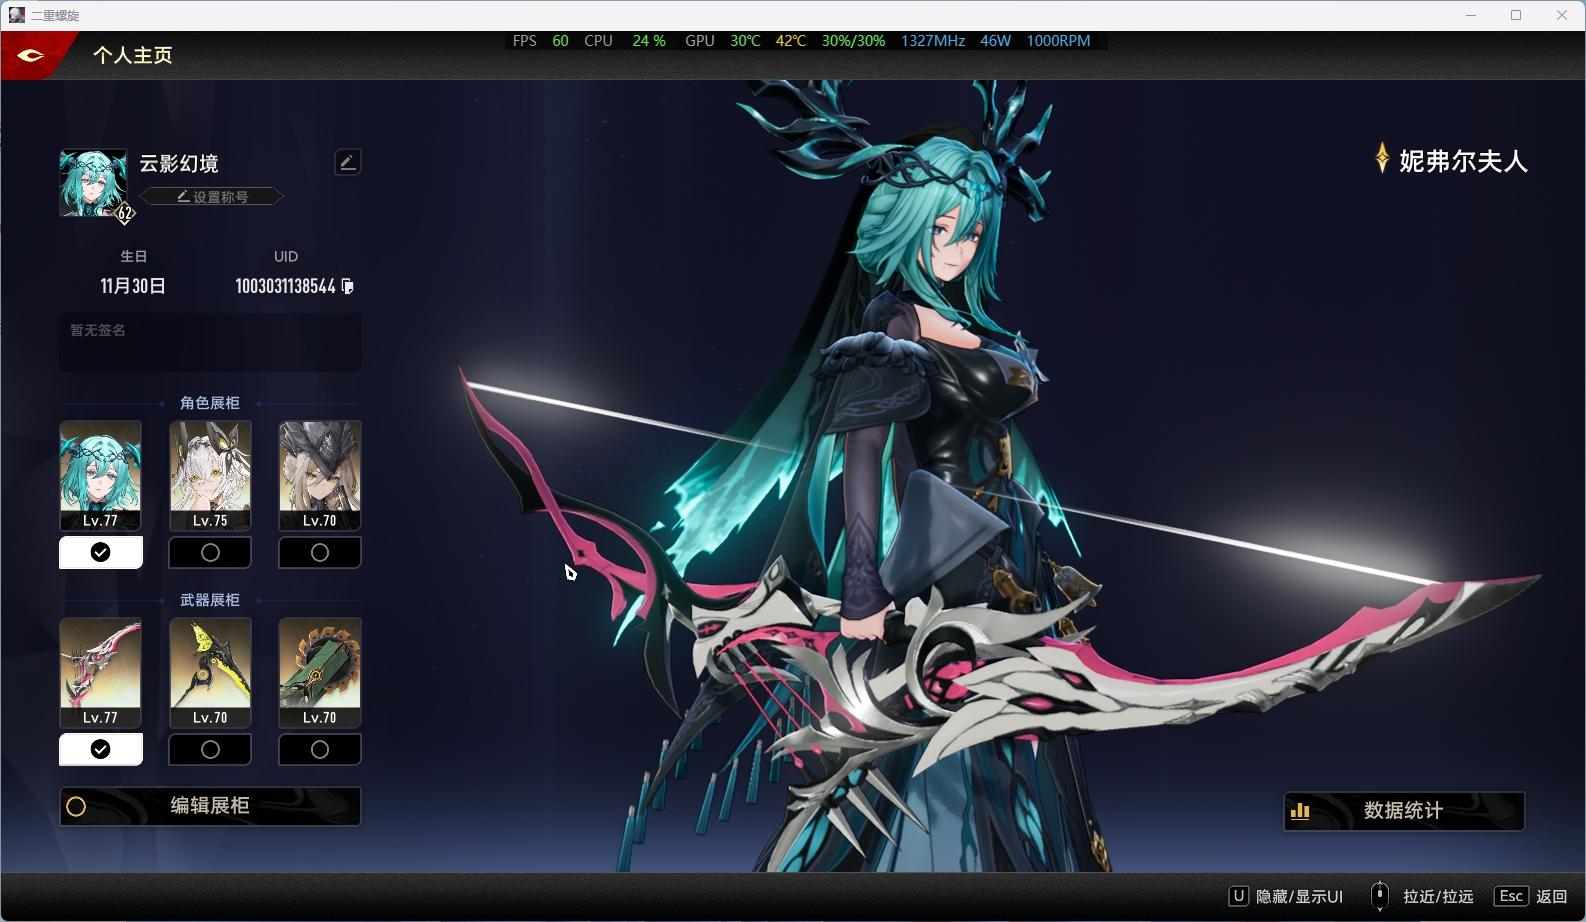Toggle the checked Lv.77 weapon selector
Screen dimensions: 1586x922
tap(101, 749)
